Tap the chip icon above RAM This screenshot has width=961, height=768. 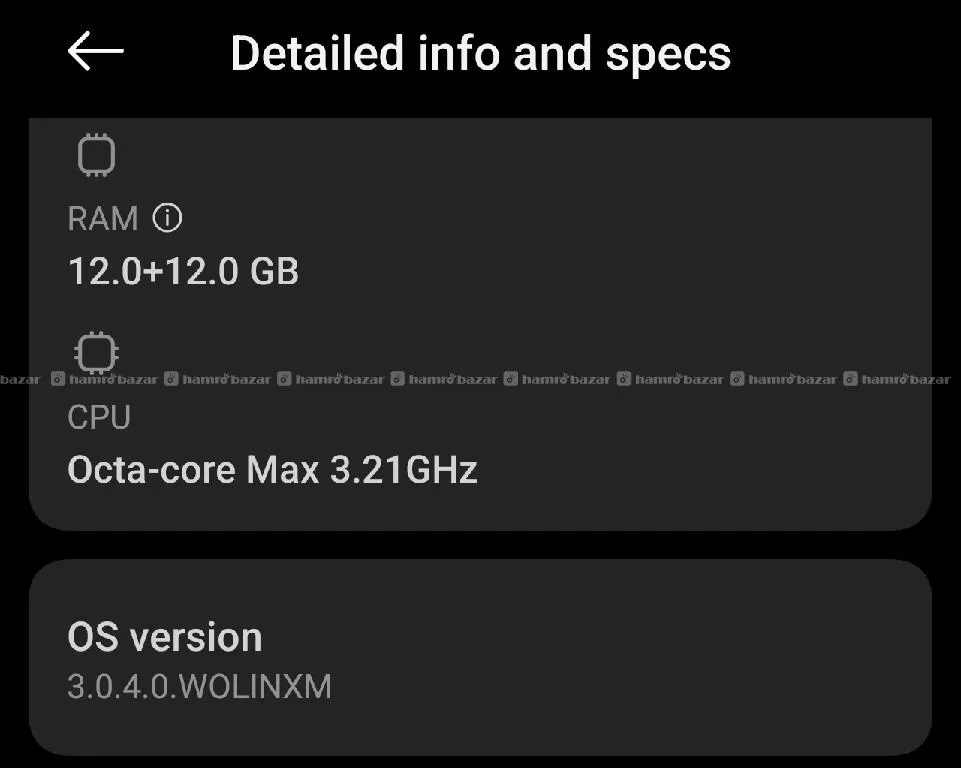[96, 156]
